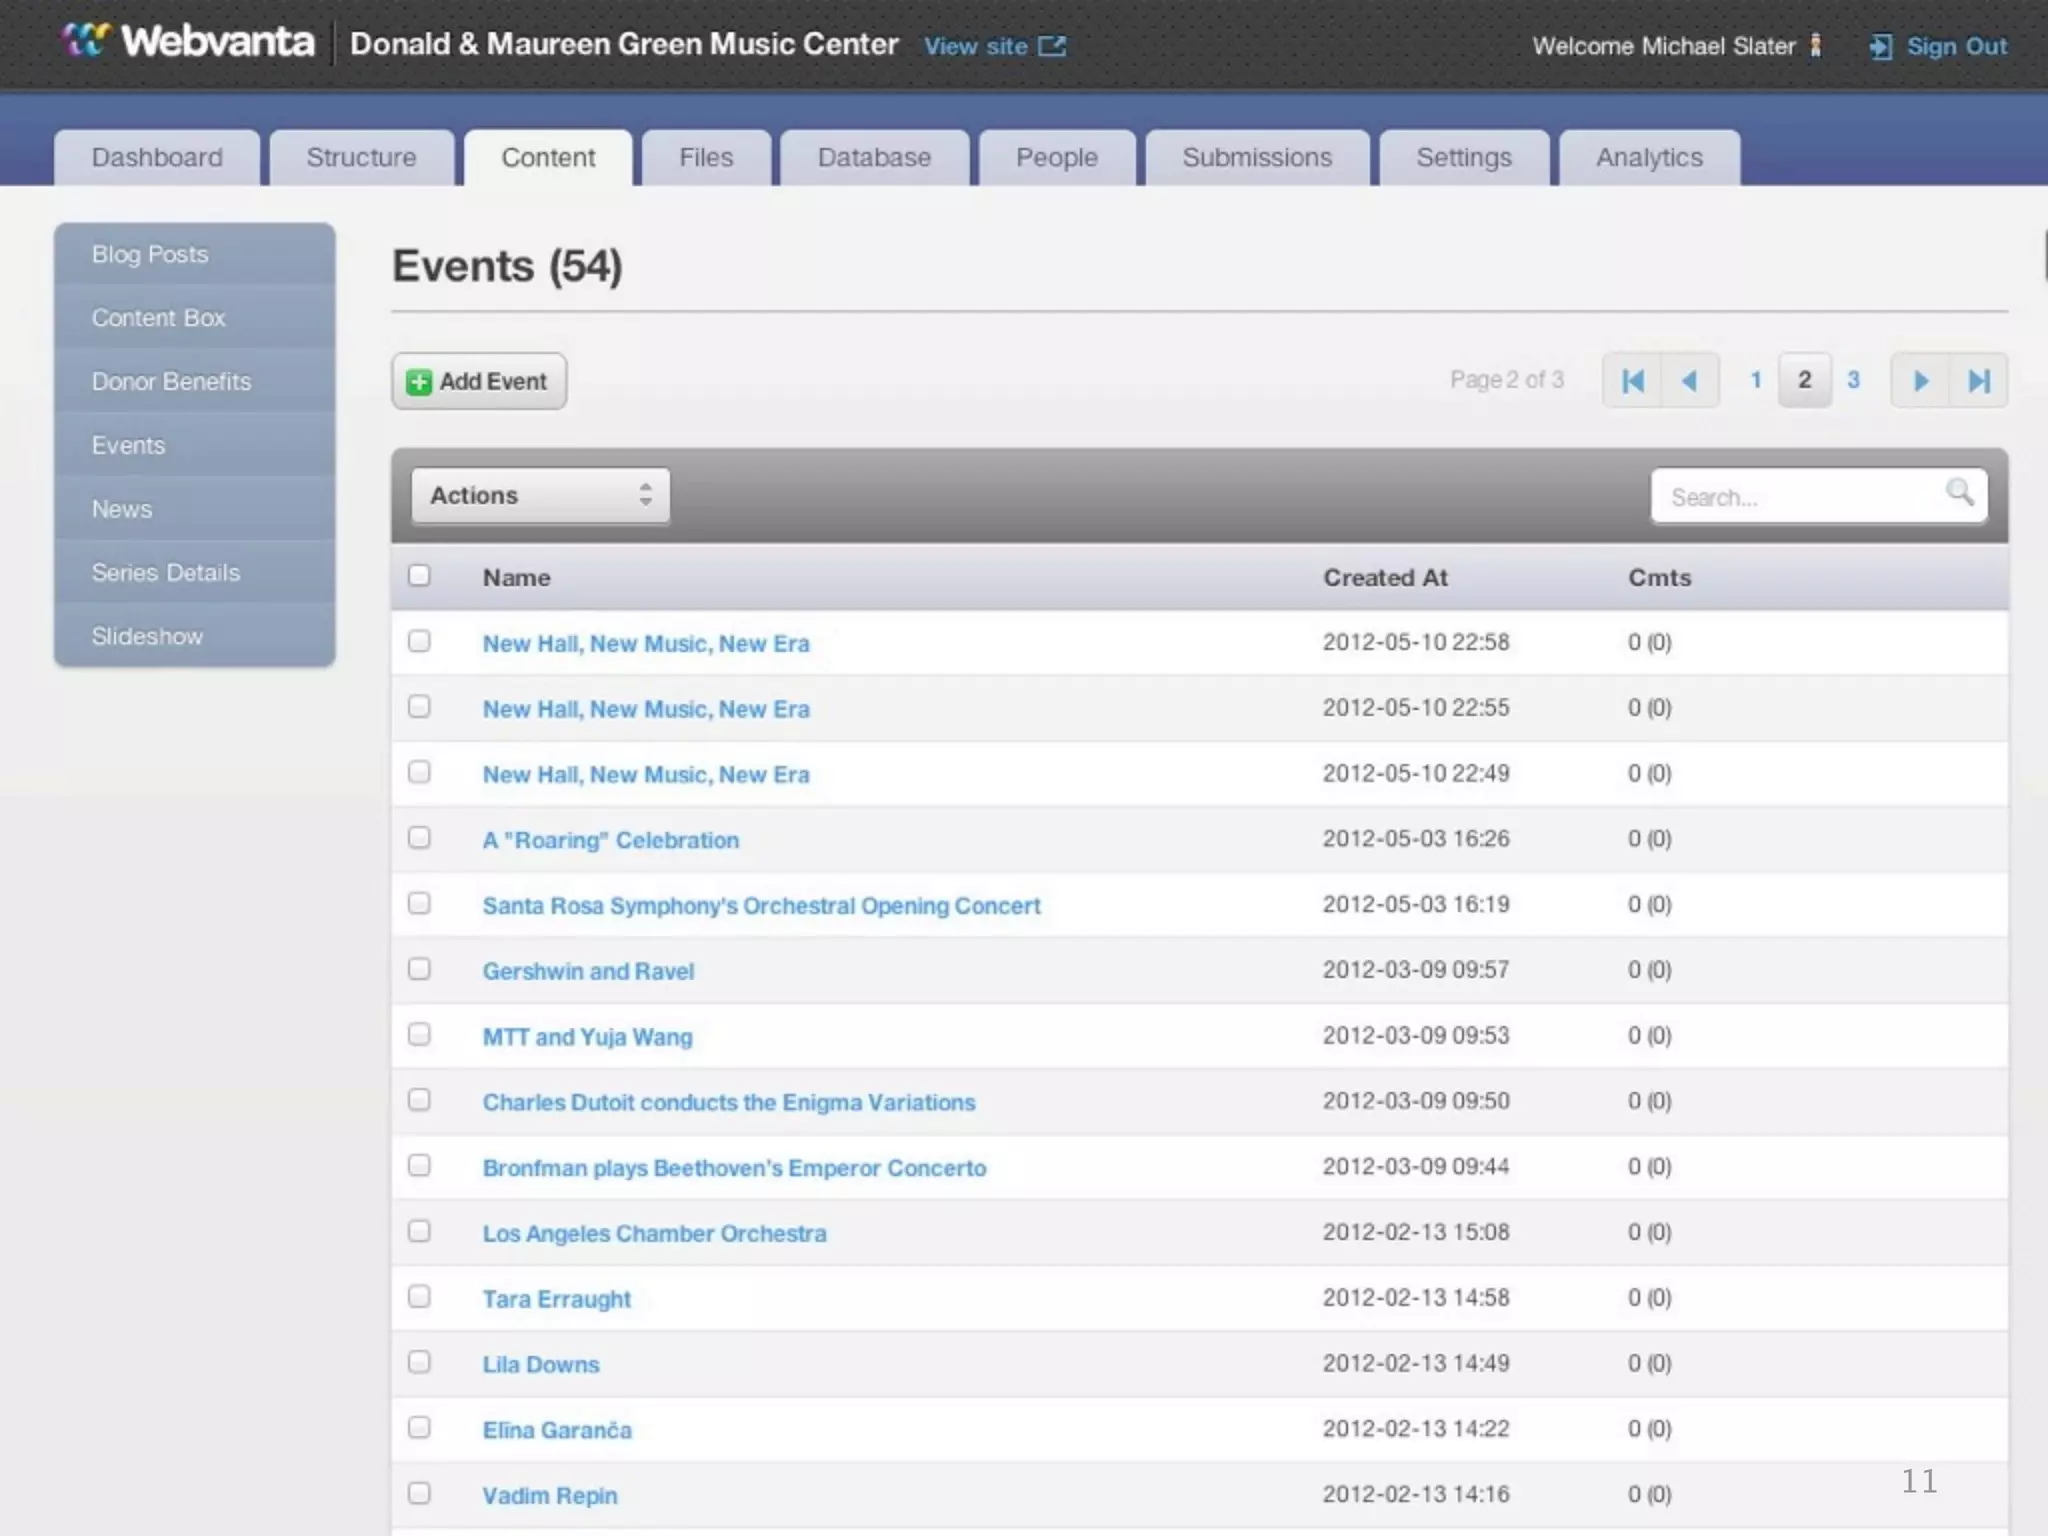
Task: Switch to the Database tab
Action: click(x=874, y=158)
